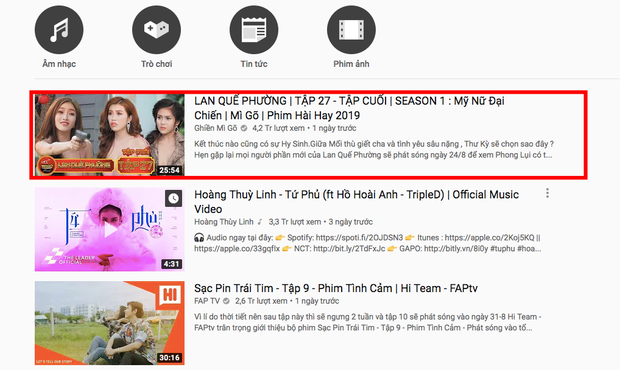Open the Tin tức news category icon
Viewport: 620px width, 370px height.
click(x=254, y=30)
